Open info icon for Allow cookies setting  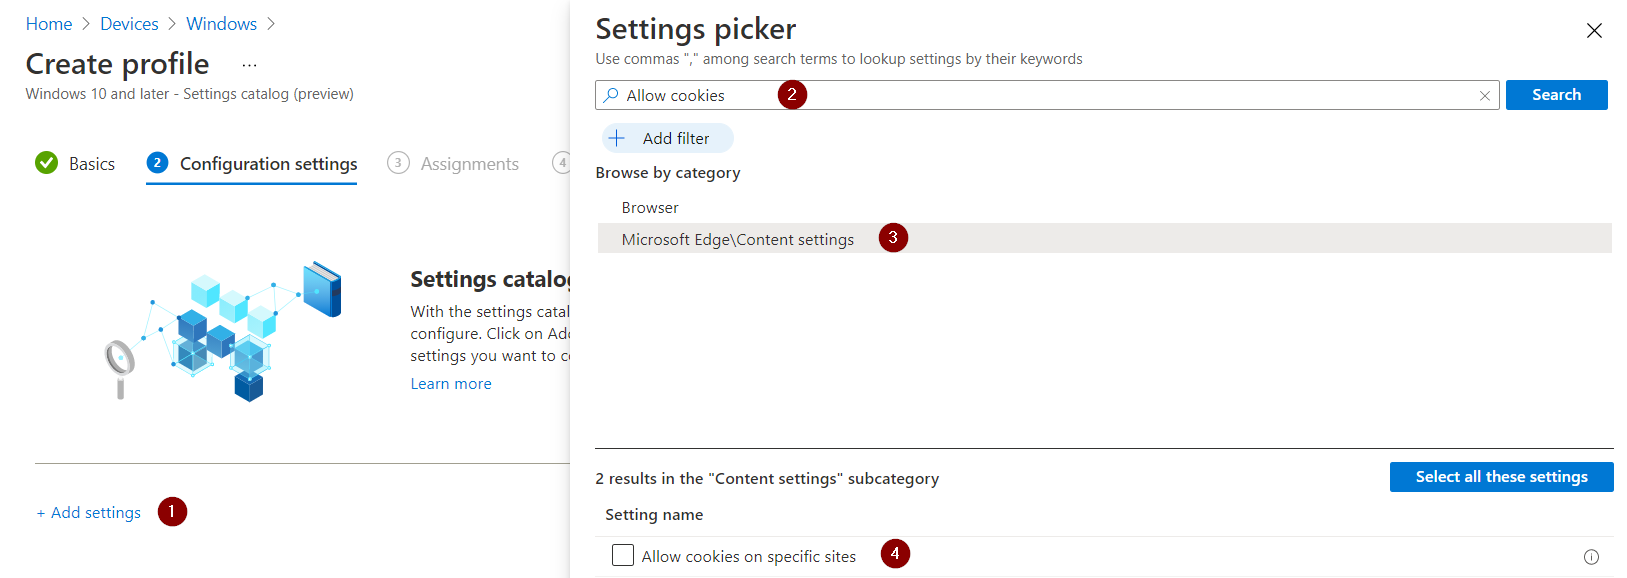tap(1591, 557)
